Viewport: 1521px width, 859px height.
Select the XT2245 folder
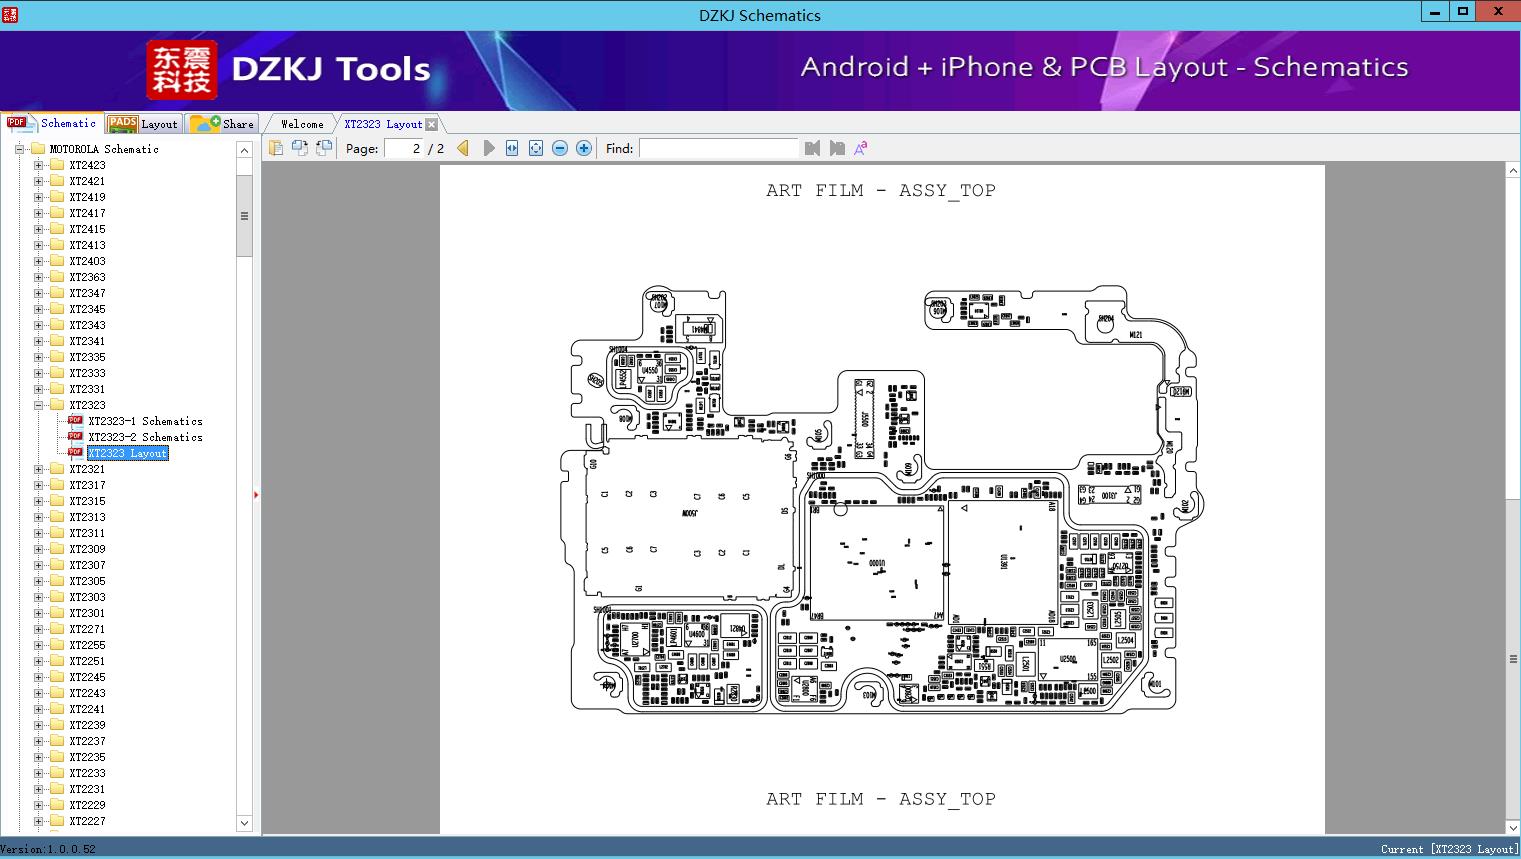point(87,677)
